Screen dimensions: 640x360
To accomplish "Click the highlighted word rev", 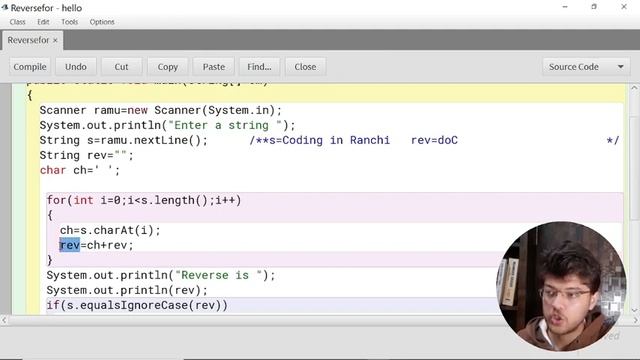I will [x=70, y=245].
